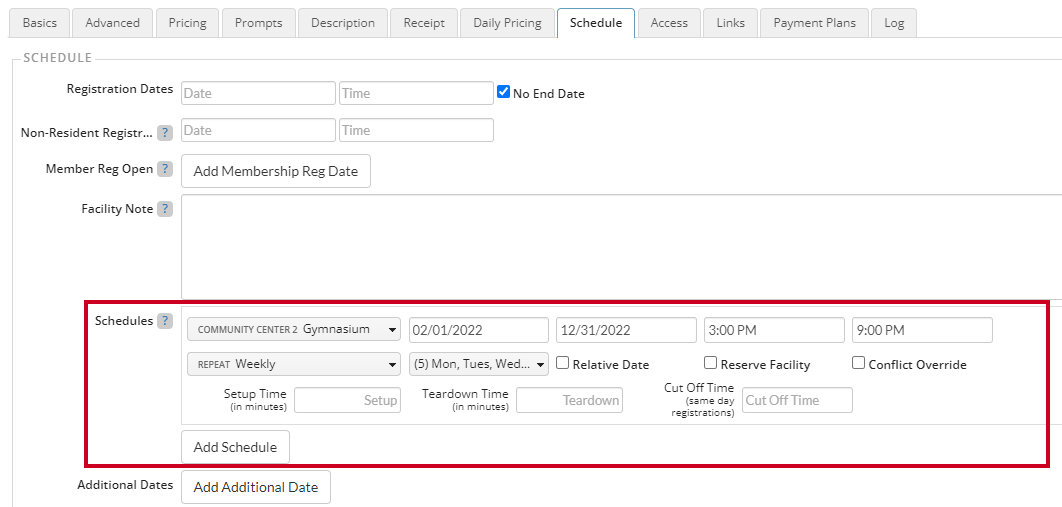Open the Advanced tab
The height and width of the screenshot is (507, 1062).
pyautogui.click(x=112, y=23)
